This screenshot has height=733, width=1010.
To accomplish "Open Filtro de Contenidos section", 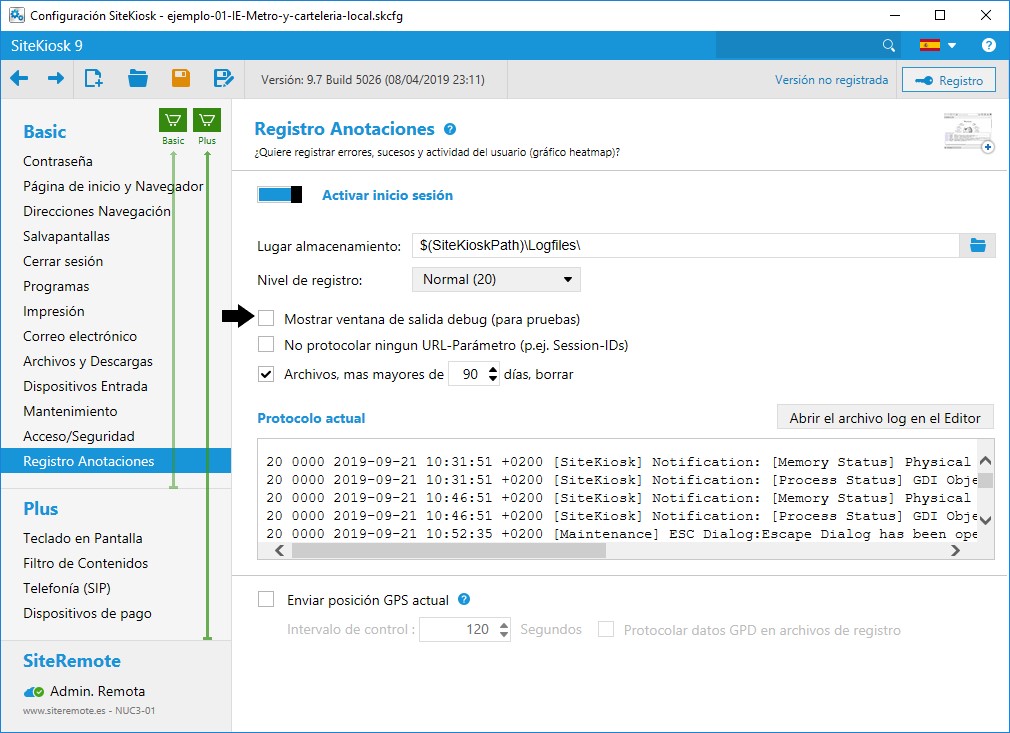I will (85, 563).
